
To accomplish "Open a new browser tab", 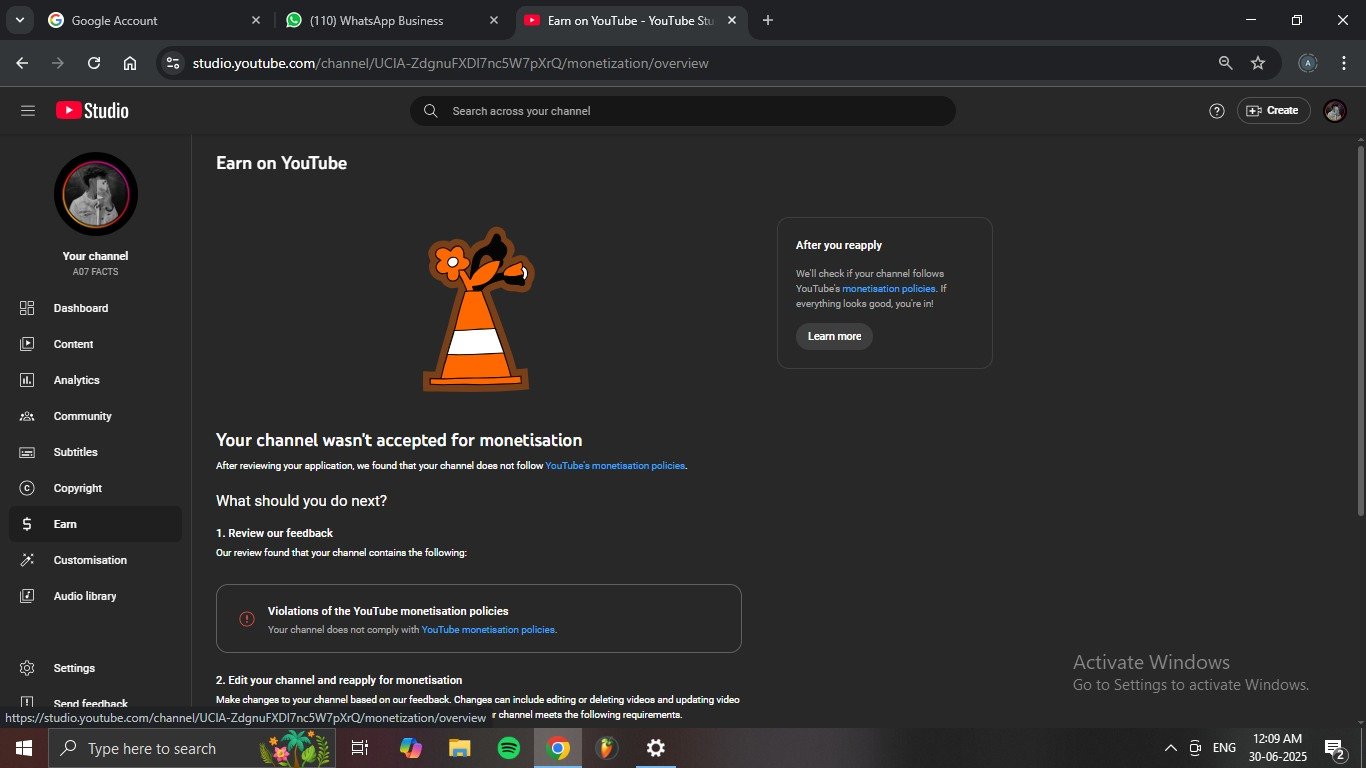I will [767, 20].
